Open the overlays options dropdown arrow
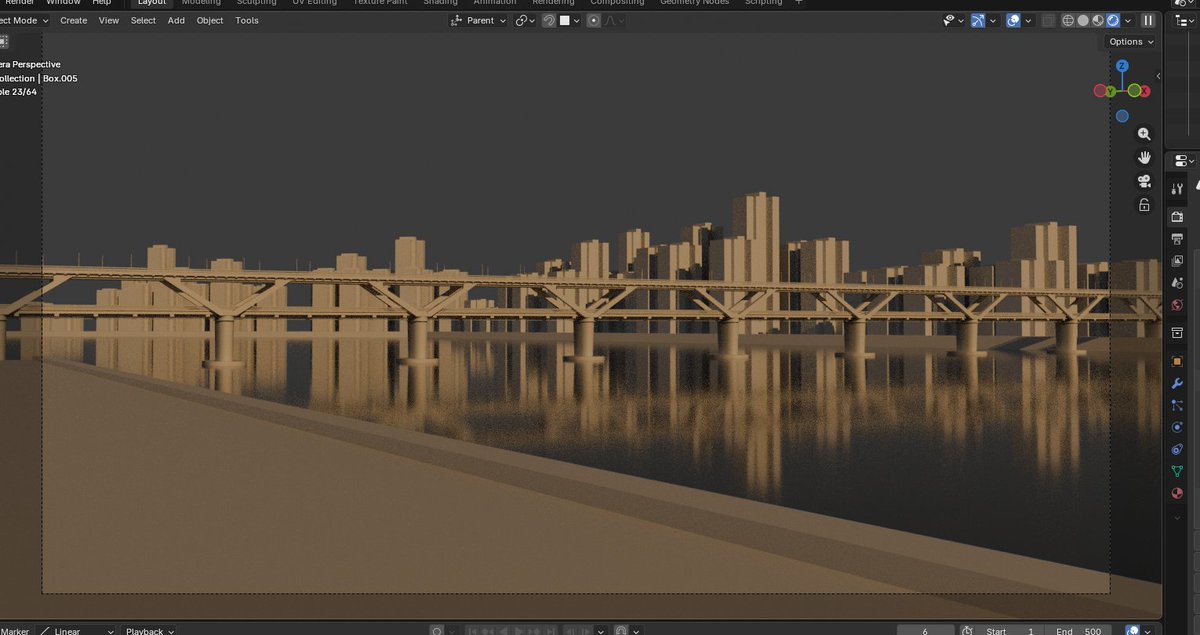 [x=1029, y=20]
